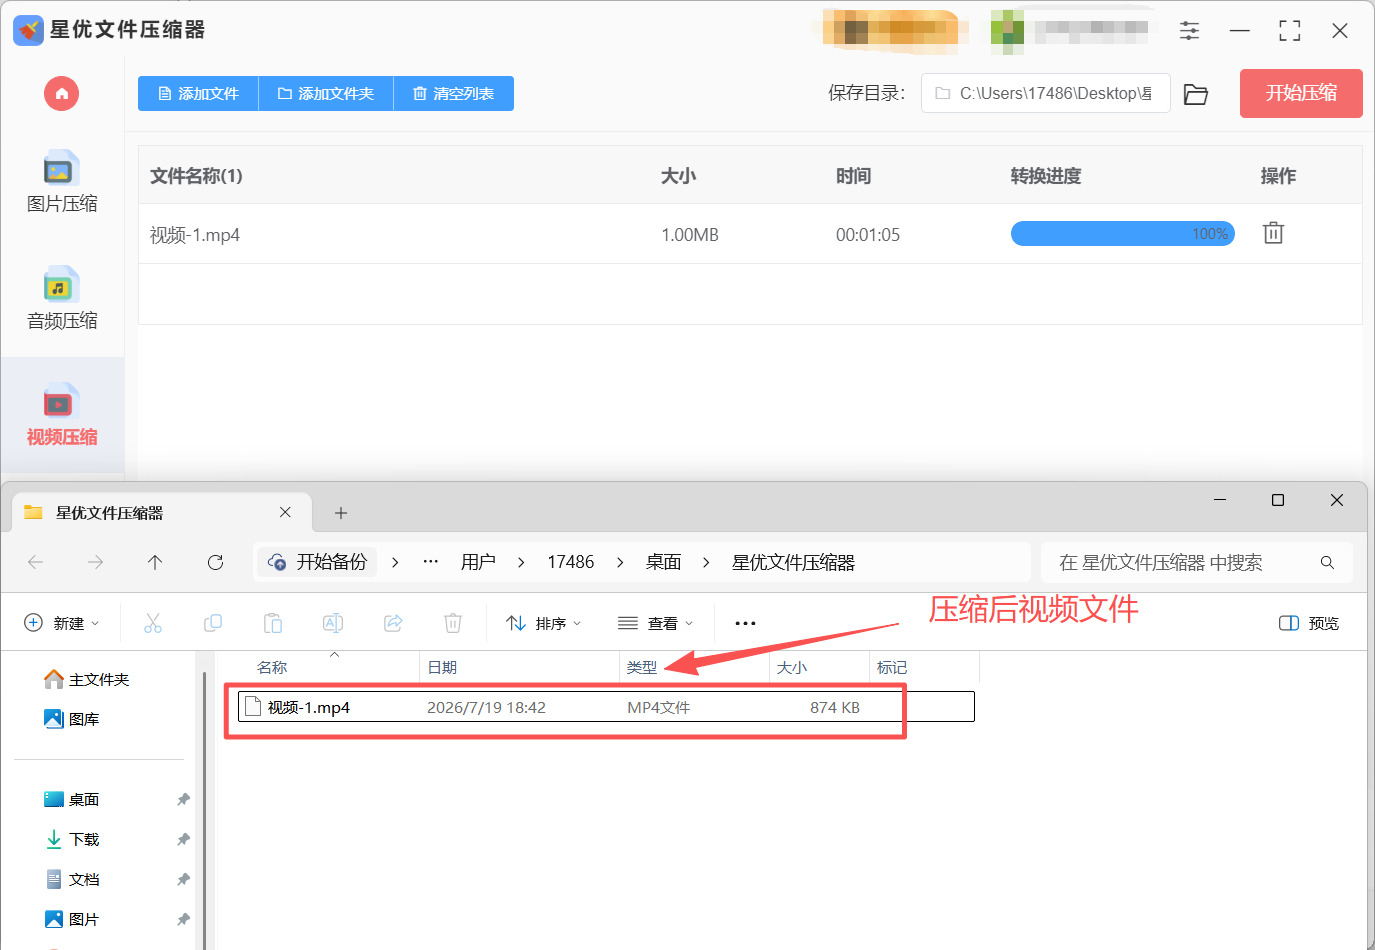1375x950 pixels.
Task: Unpin 桌面 using its pin icon
Action: [x=183, y=799]
